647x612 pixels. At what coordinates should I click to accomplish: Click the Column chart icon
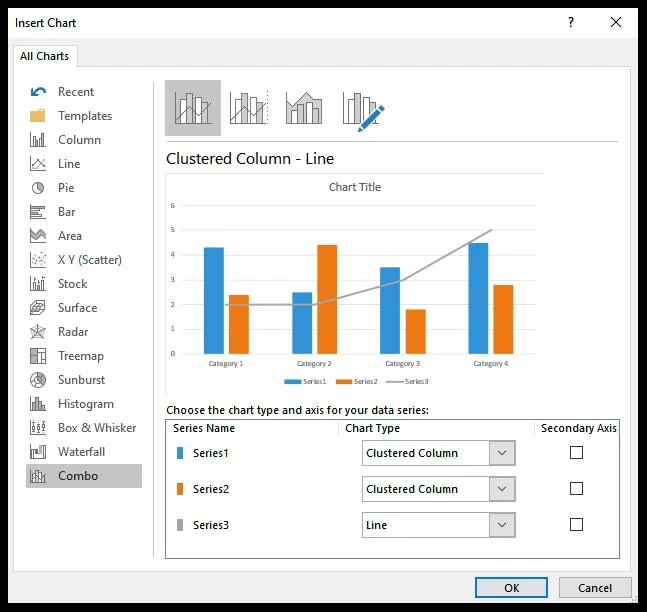coord(38,139)
